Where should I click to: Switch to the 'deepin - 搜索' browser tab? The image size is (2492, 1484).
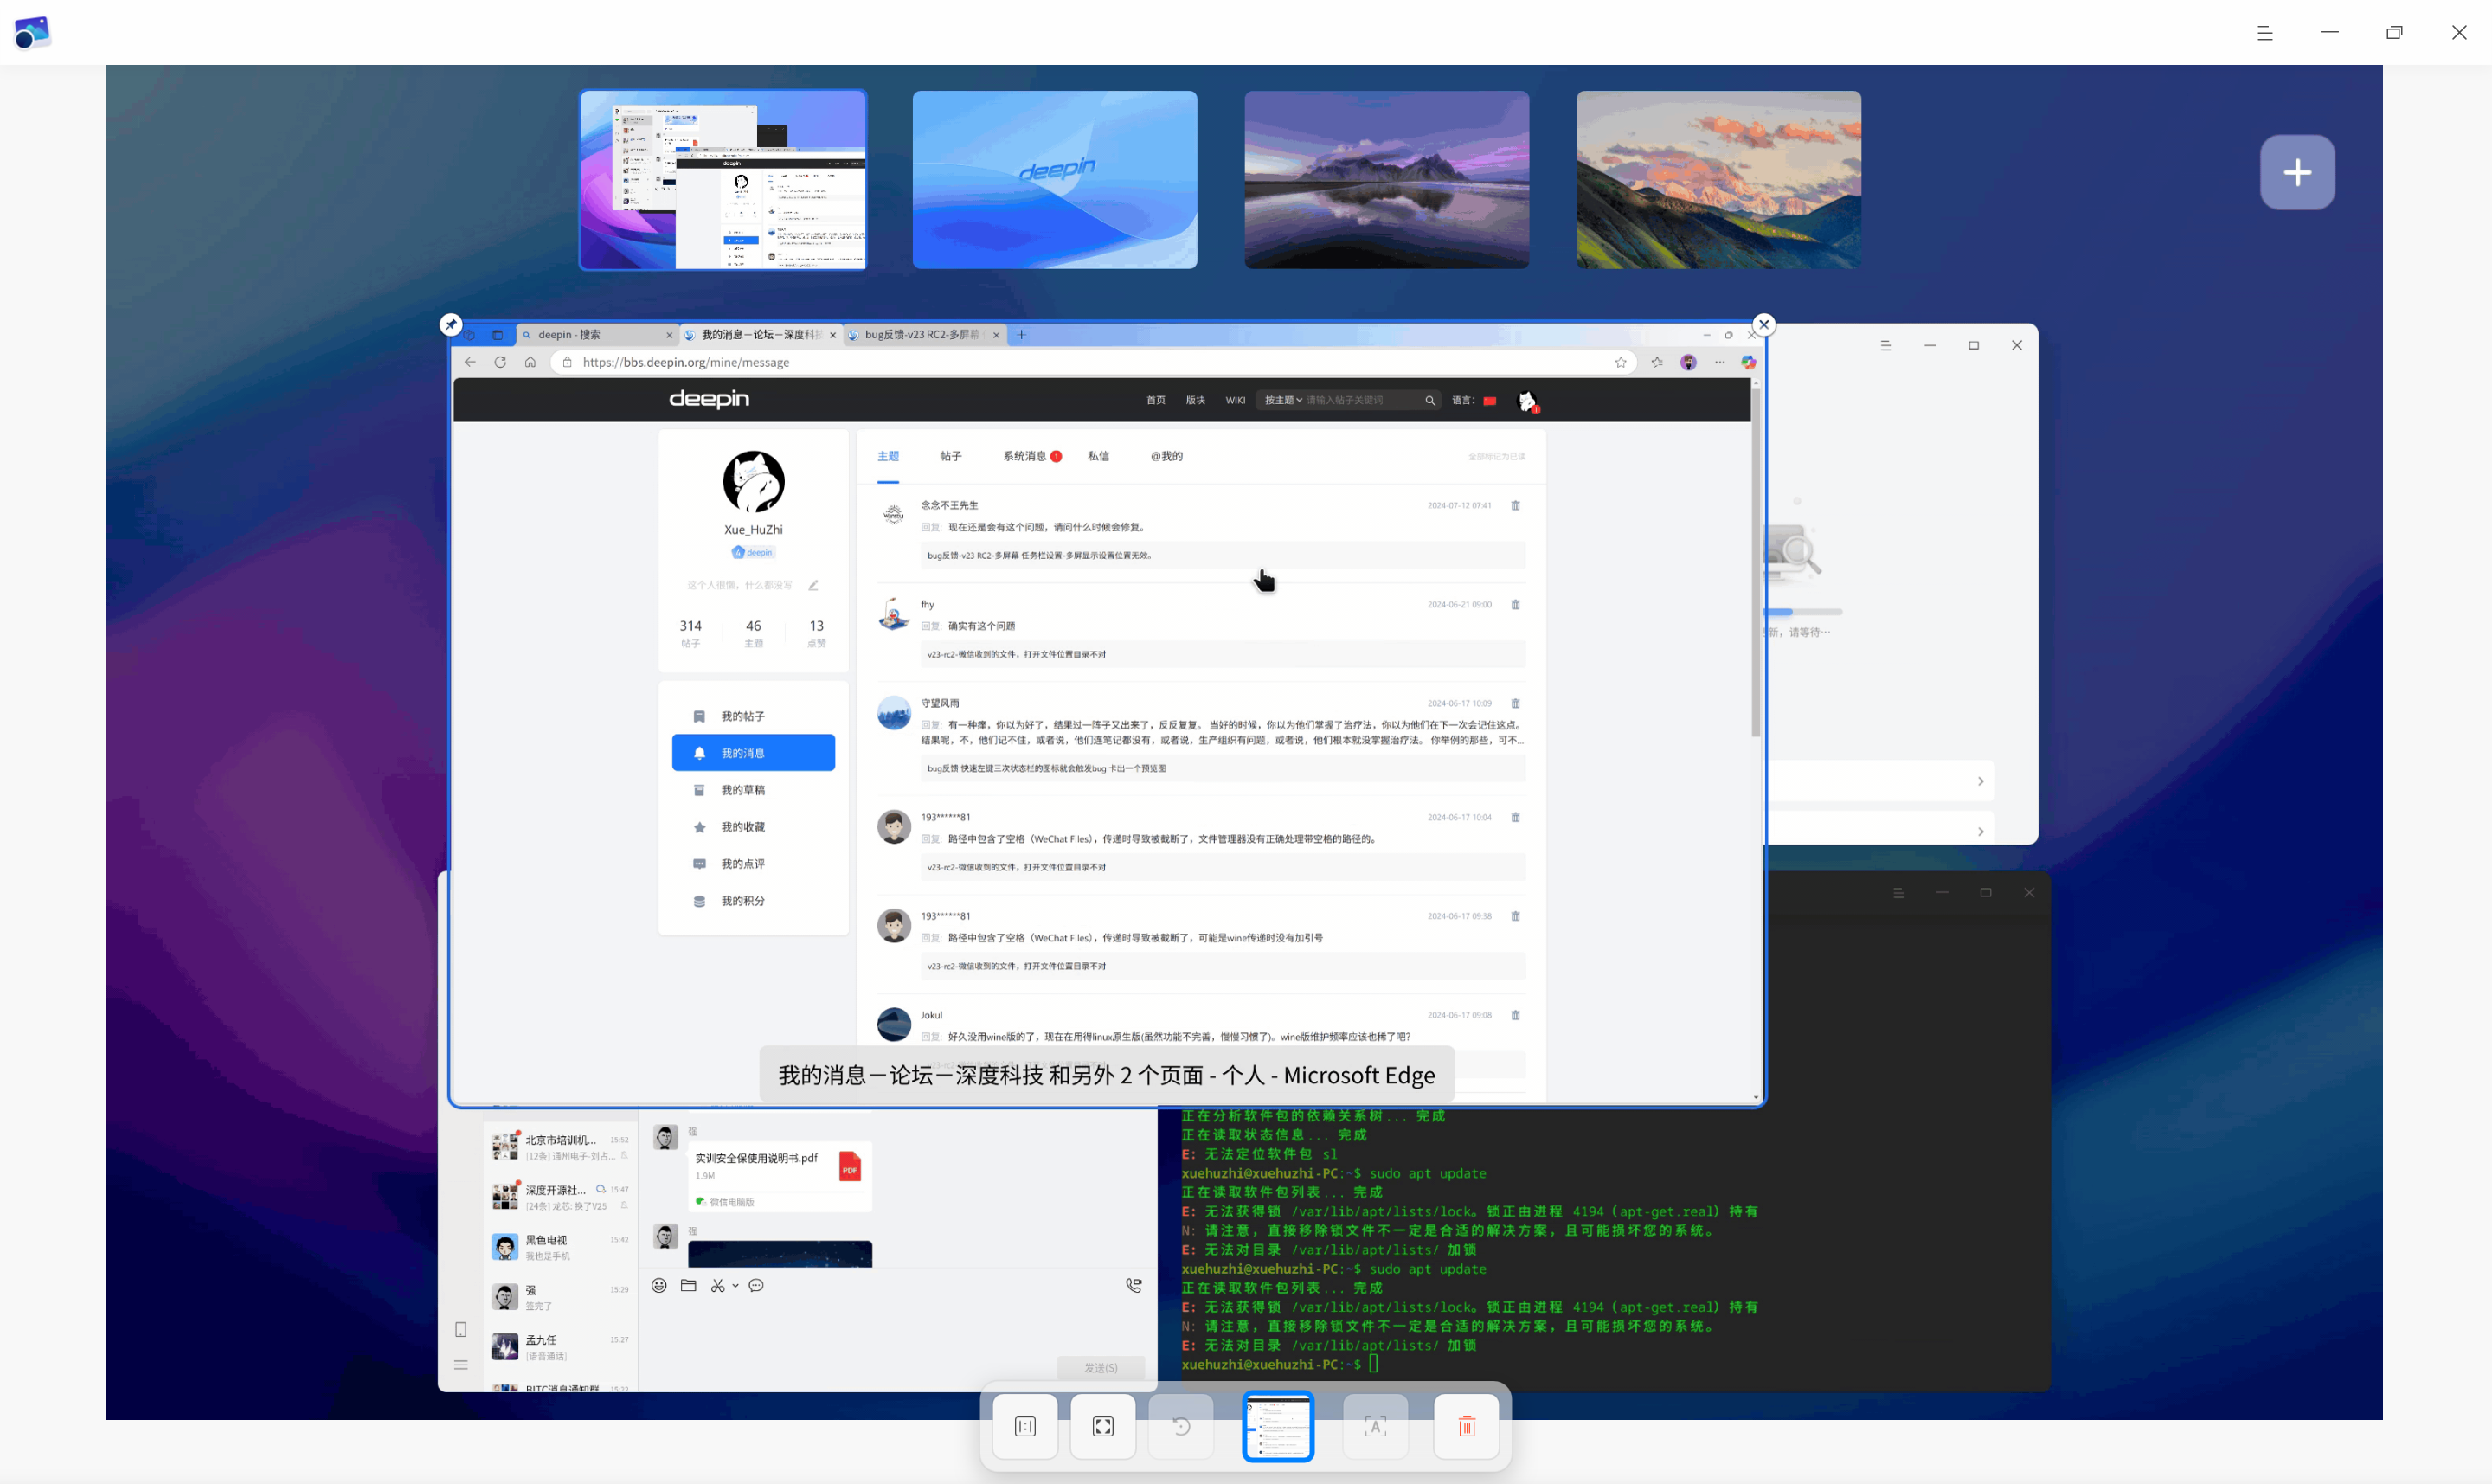pyautogui.click(x=597, y=335)
